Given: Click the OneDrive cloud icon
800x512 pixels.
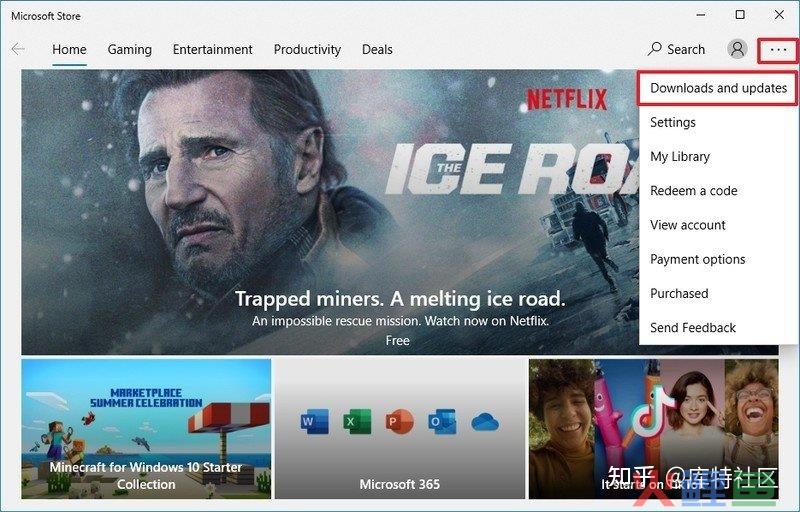Looking at the screenshot, I should 485,422.
